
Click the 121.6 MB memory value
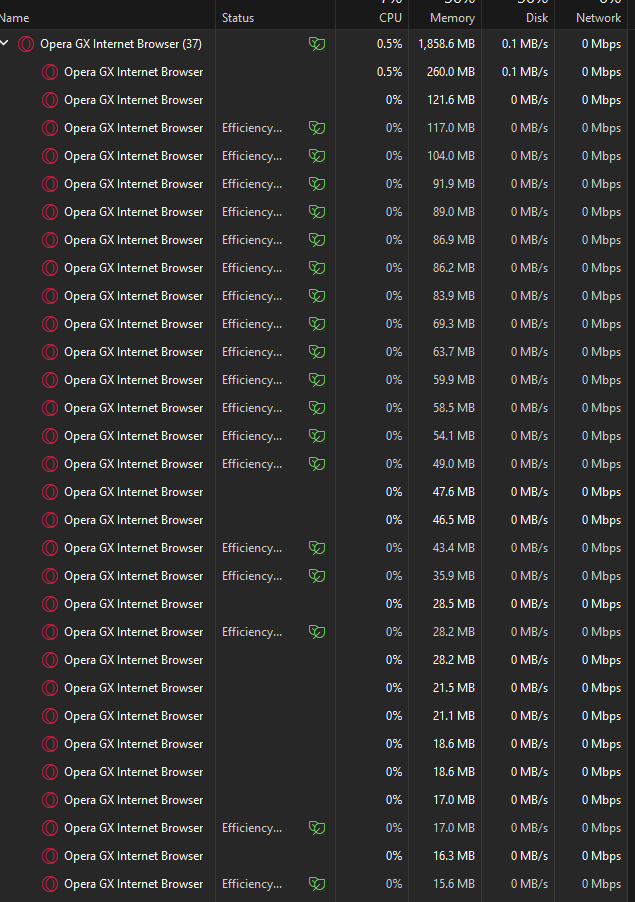point(451,100)
